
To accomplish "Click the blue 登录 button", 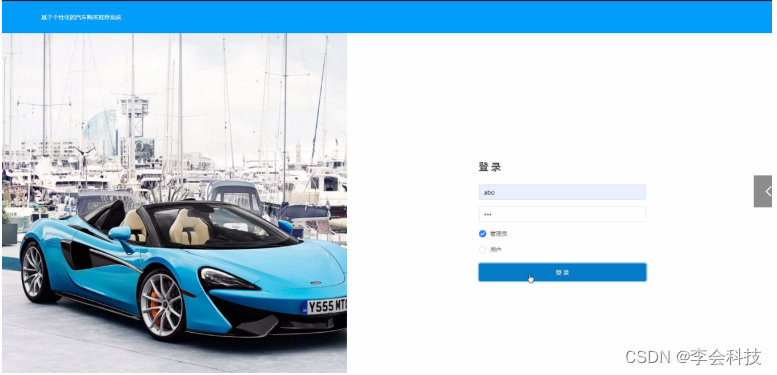I will click(x=562, y=272).
